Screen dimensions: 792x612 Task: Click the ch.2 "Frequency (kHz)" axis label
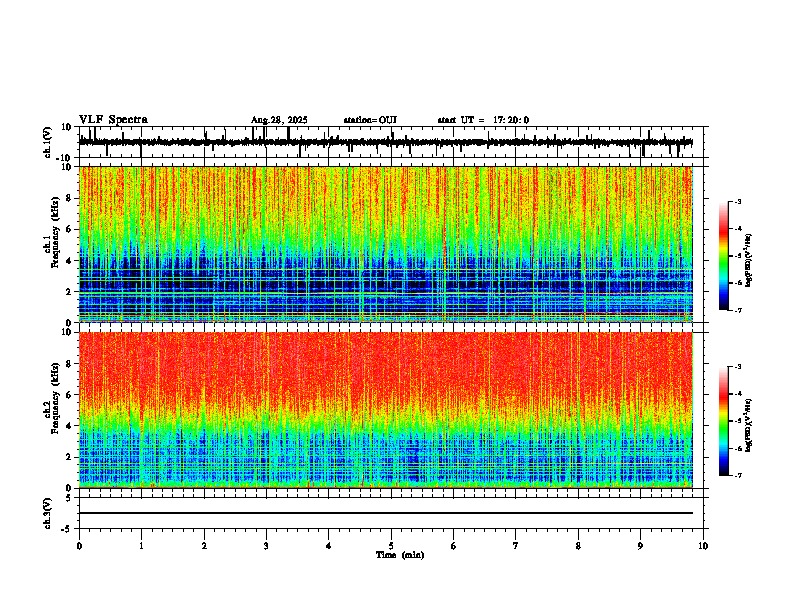click(x=55, y=398)
